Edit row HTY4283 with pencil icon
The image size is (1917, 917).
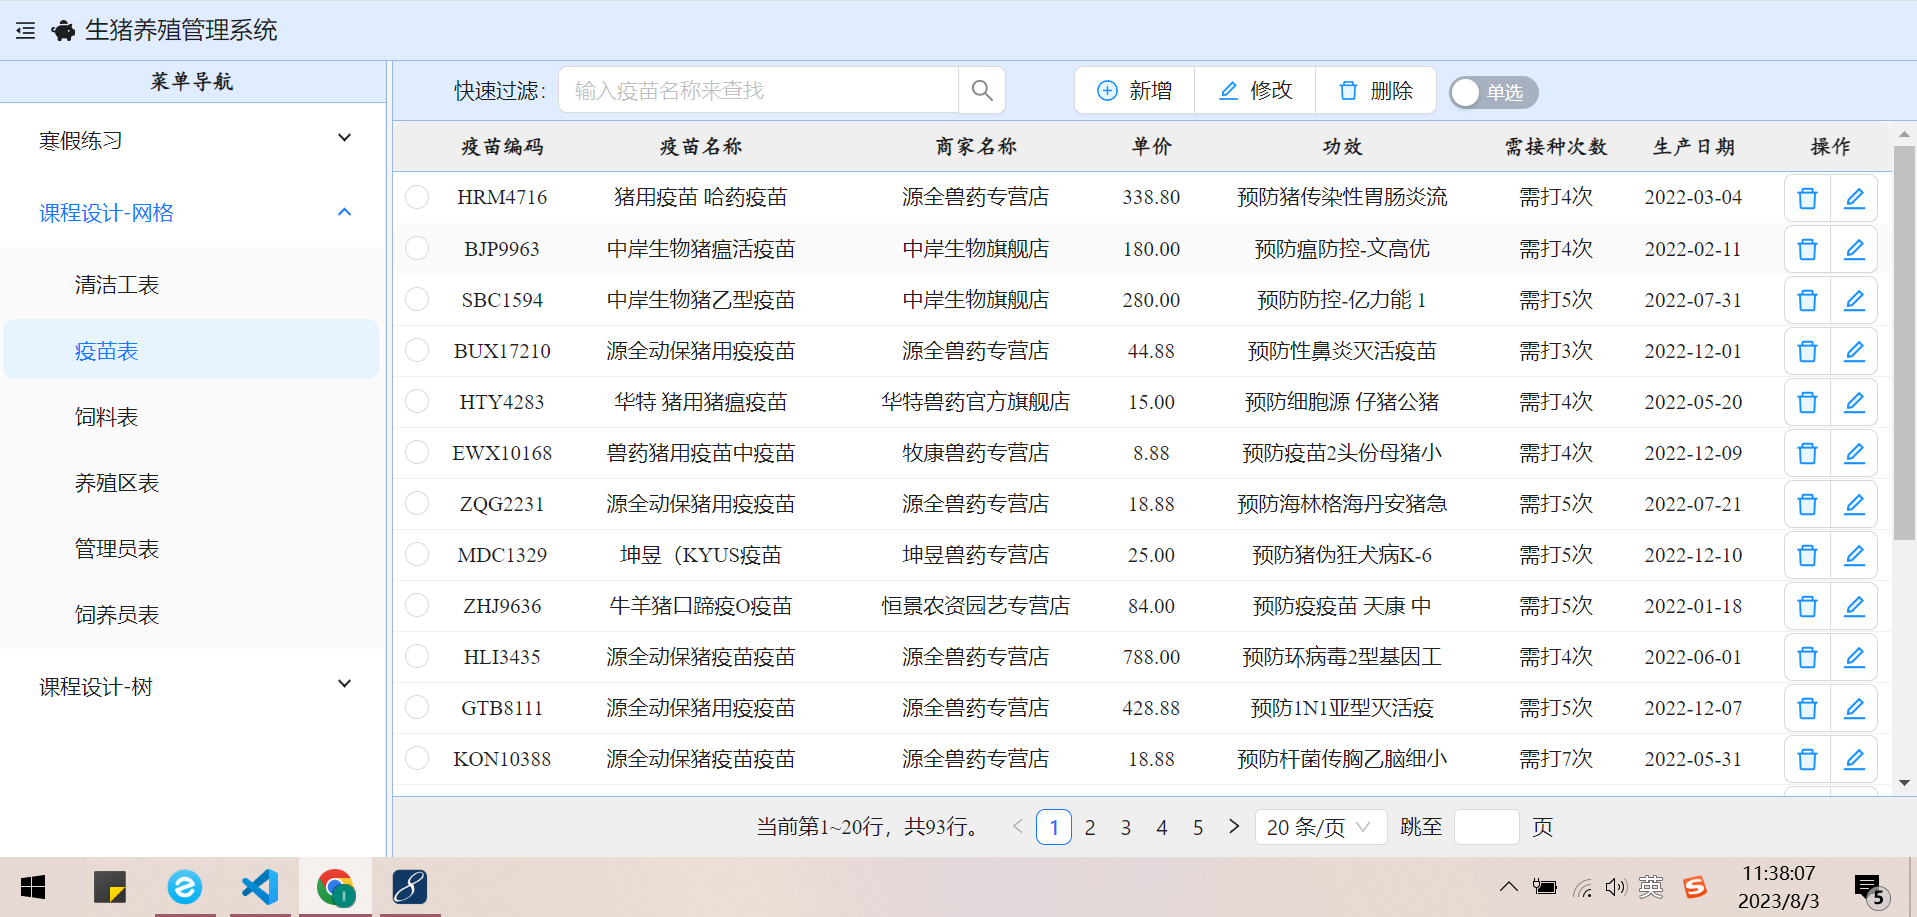pos(1854,402)
